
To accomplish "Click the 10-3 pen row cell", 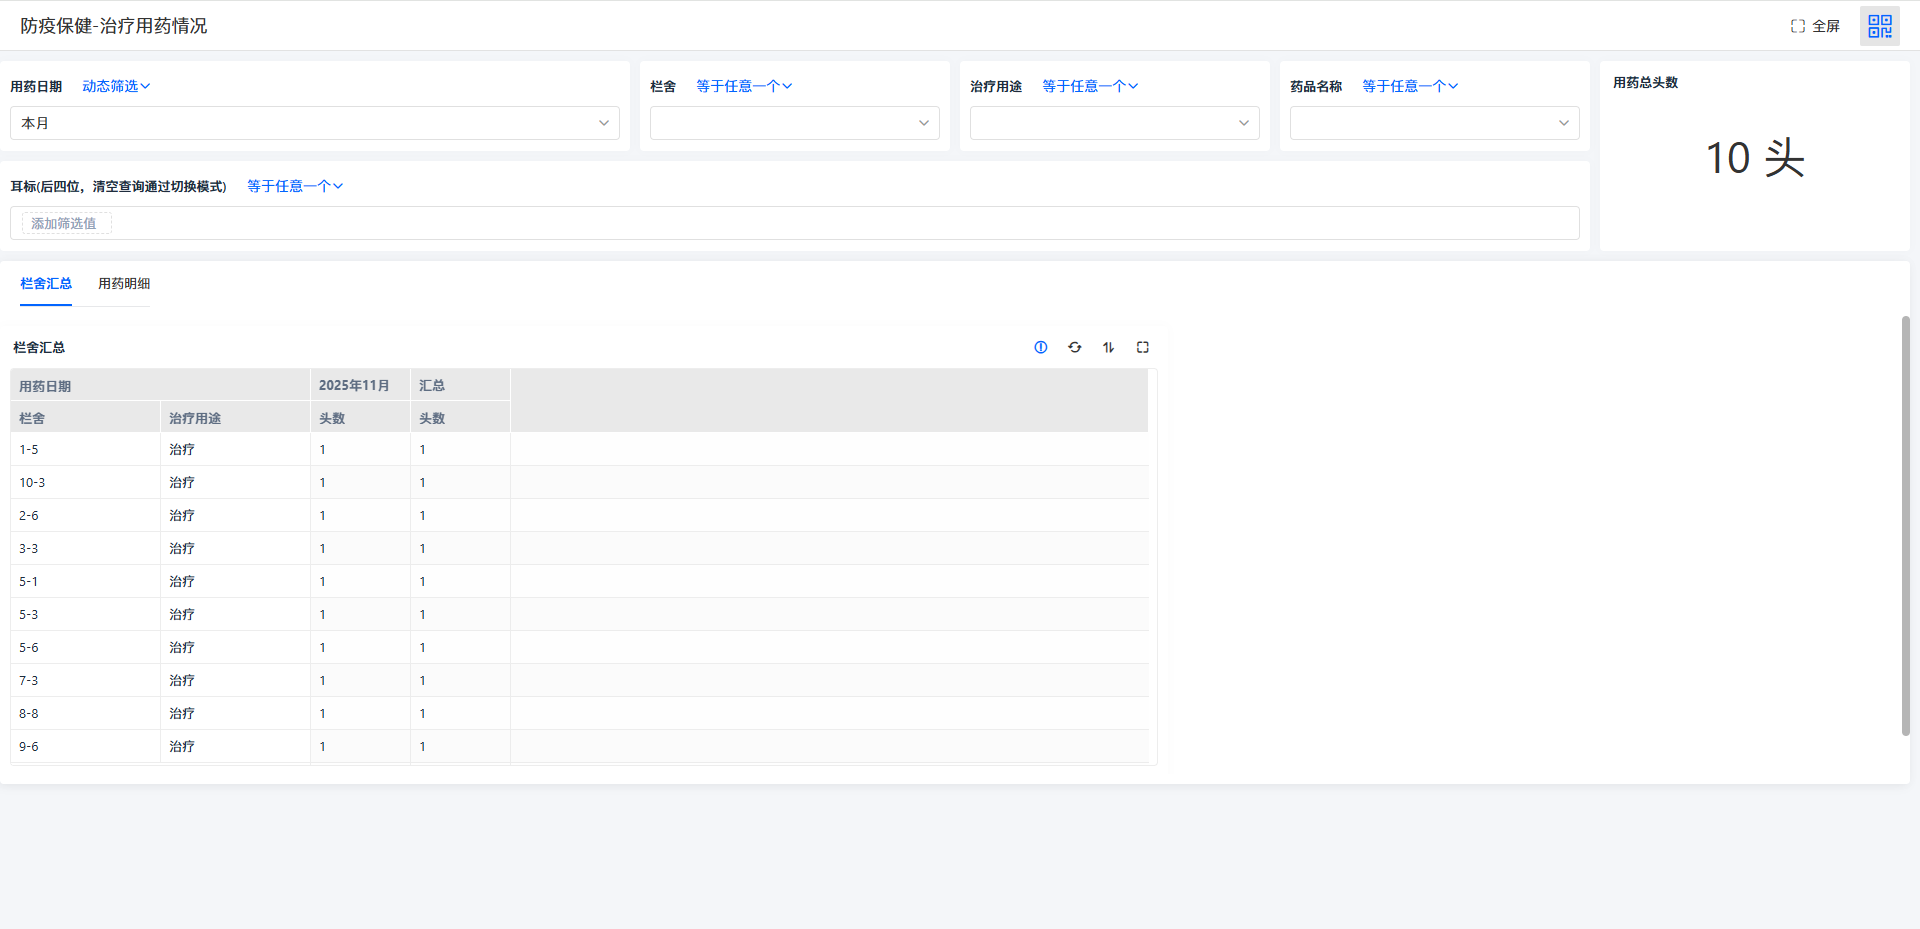I will 33,483.
